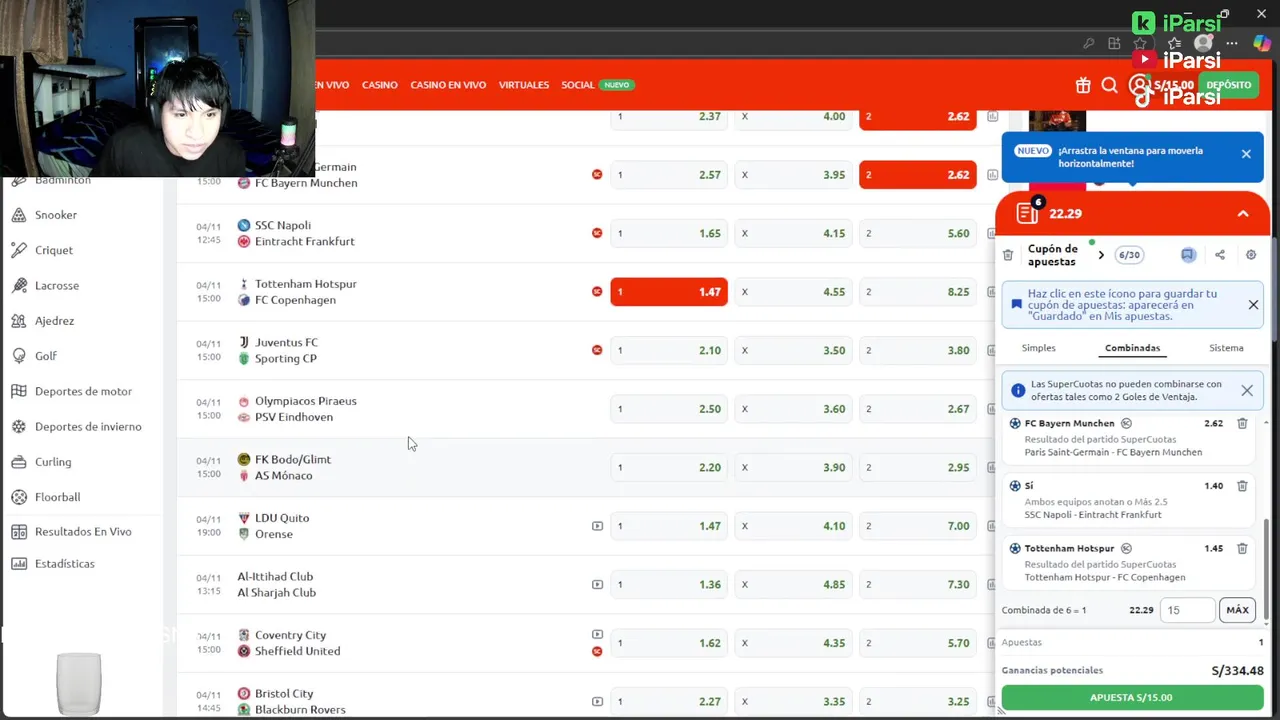This screenshot has width=1280, height=720.
Task: Select SSC Napoli home win 1.65
Action: pos(669,233)
